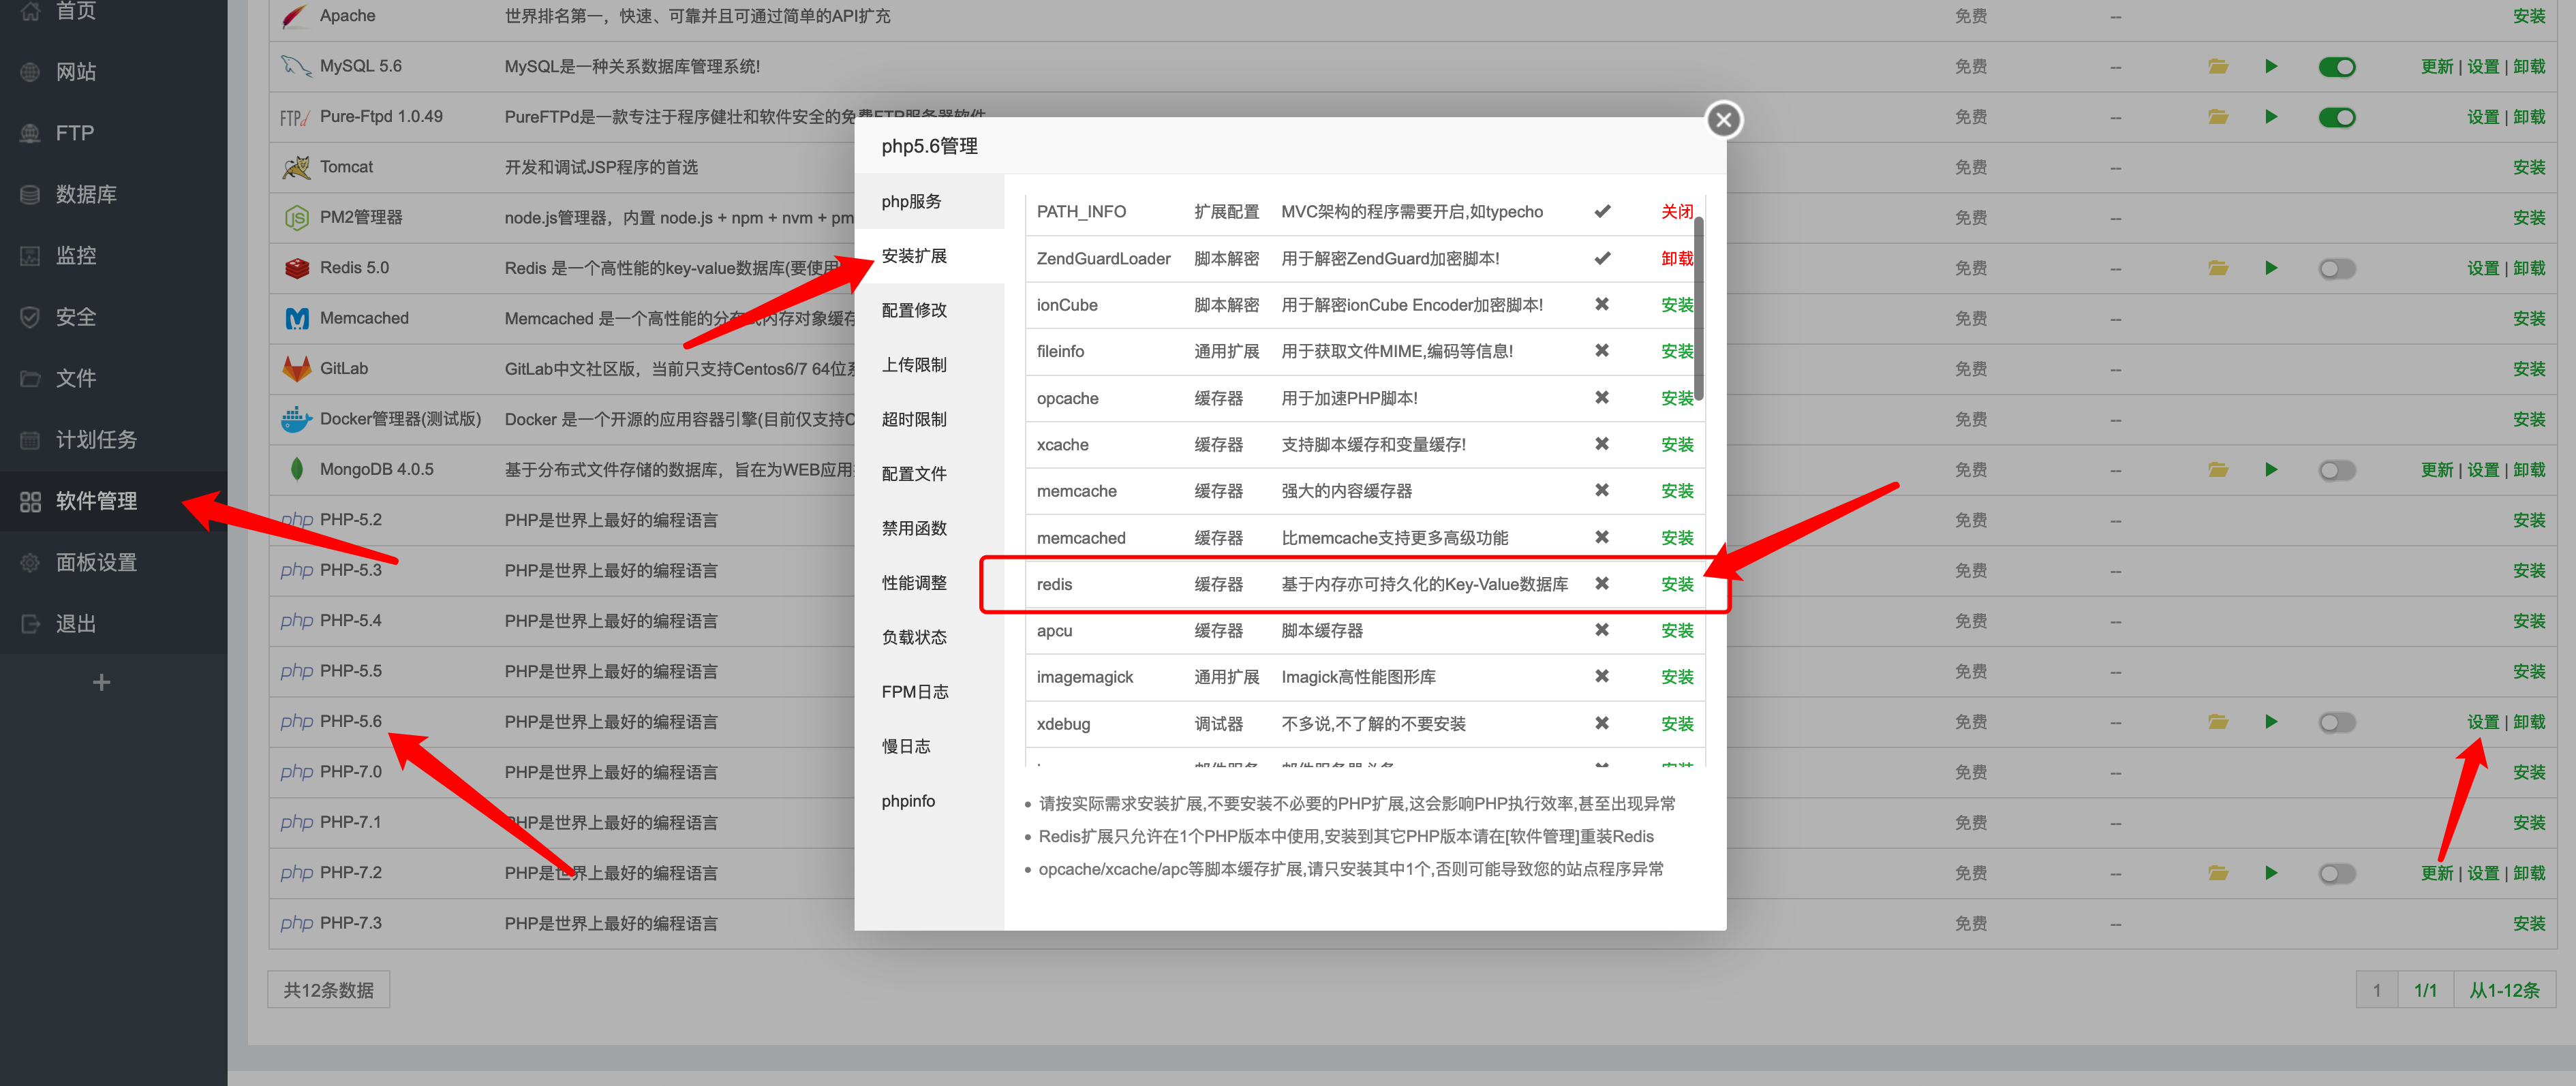Open folder icon in the MongoDB 4.0.5 row

tap(2217, 470)
